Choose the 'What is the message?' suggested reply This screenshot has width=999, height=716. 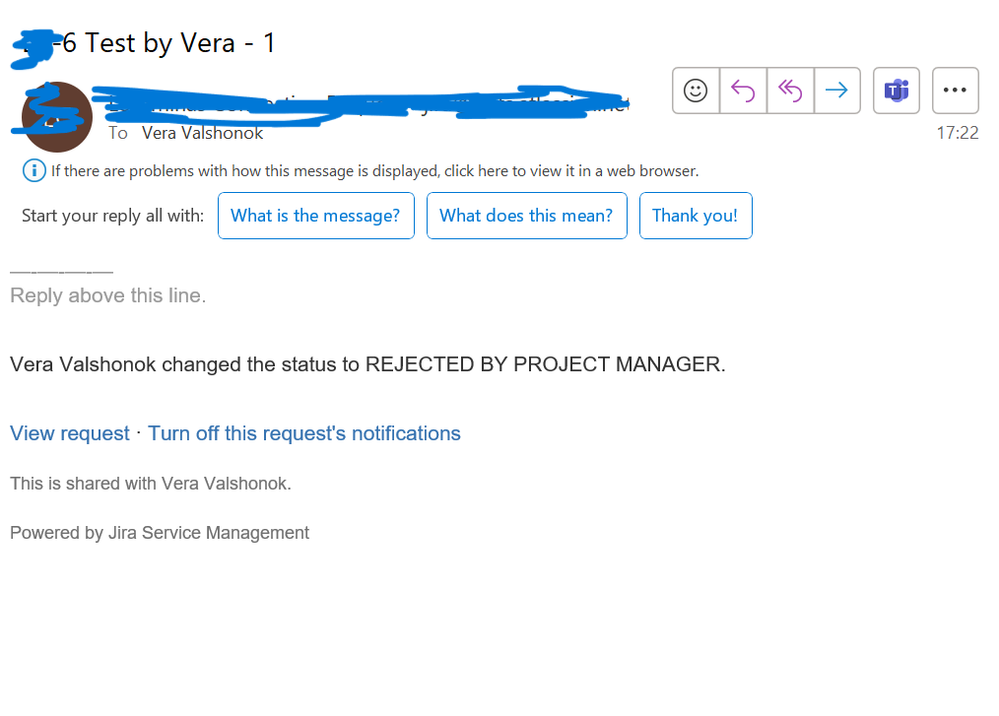pyautogui.click(x=316, y=216)
